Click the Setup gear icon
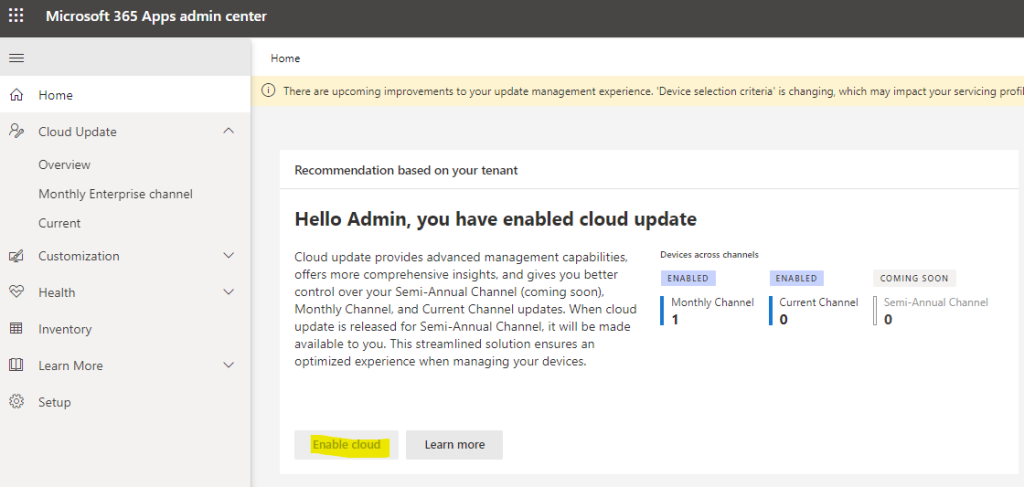Image resolution: width=1024 pixels, height=487 pixels. (x=16, y=401)
